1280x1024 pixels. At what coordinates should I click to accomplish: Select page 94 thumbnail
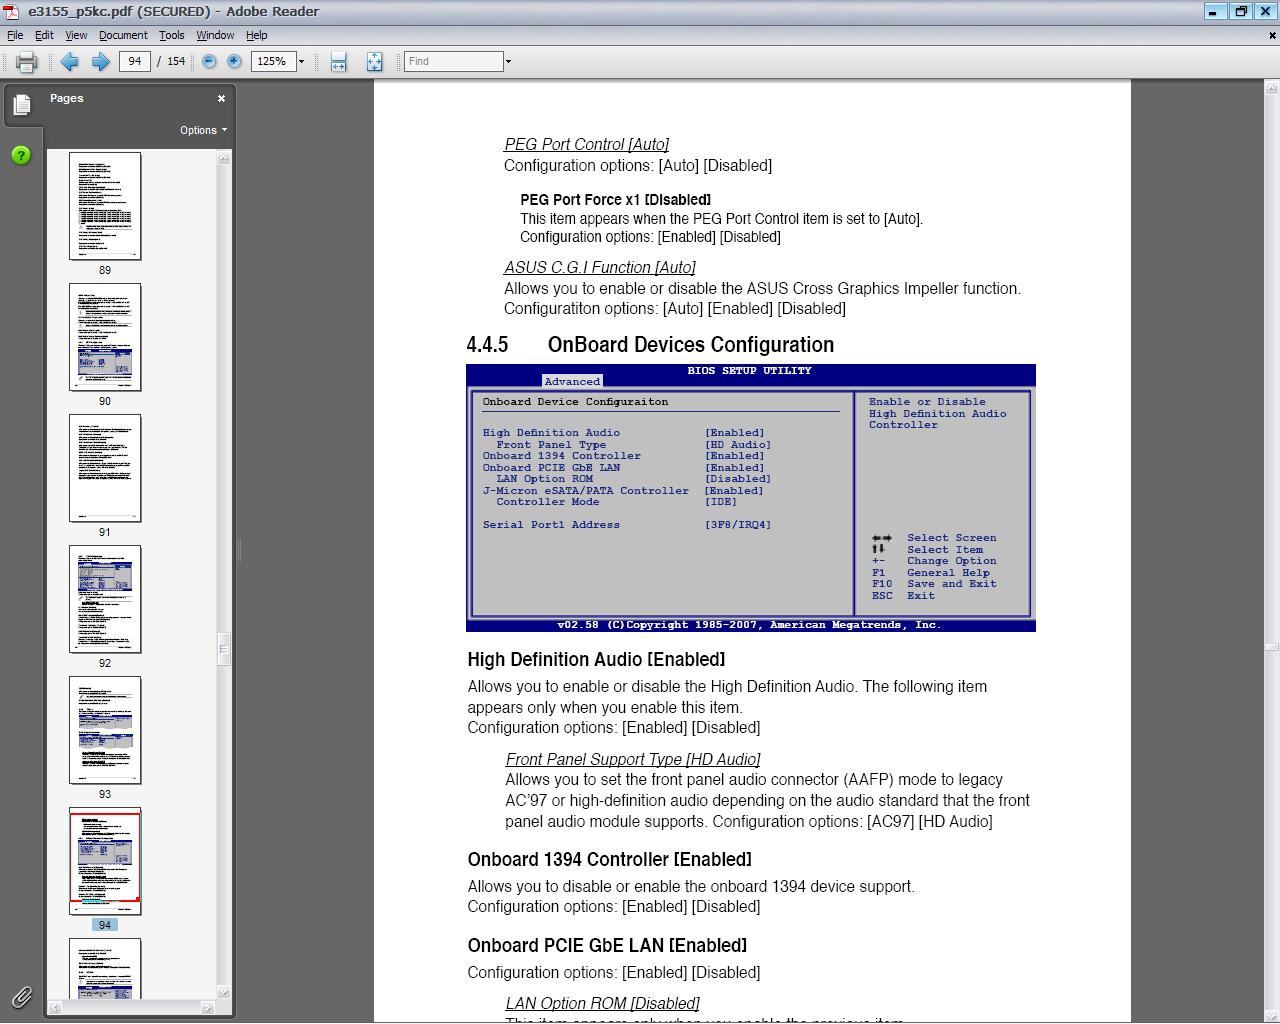[x=105, y=861]
